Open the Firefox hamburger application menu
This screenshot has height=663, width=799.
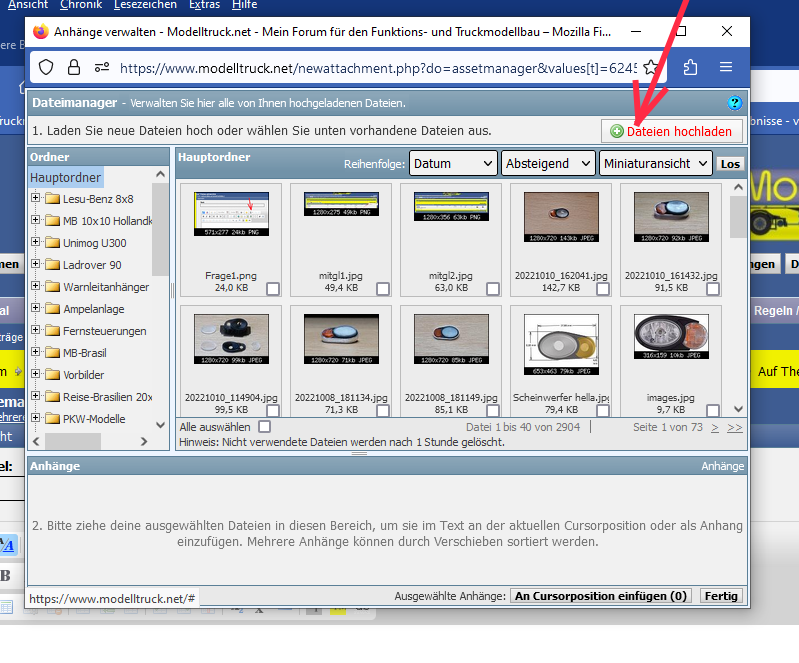tap(726, 67)
